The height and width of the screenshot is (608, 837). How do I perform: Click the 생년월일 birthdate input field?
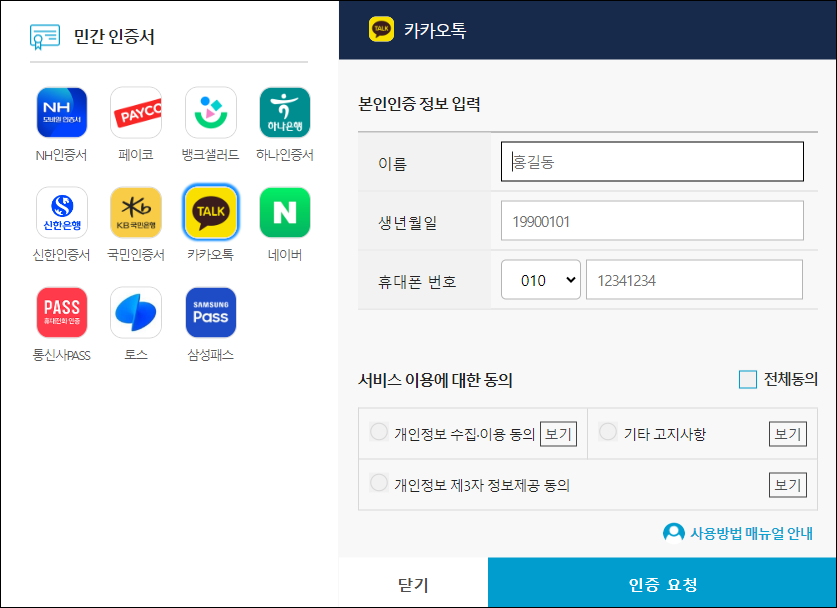652,221
